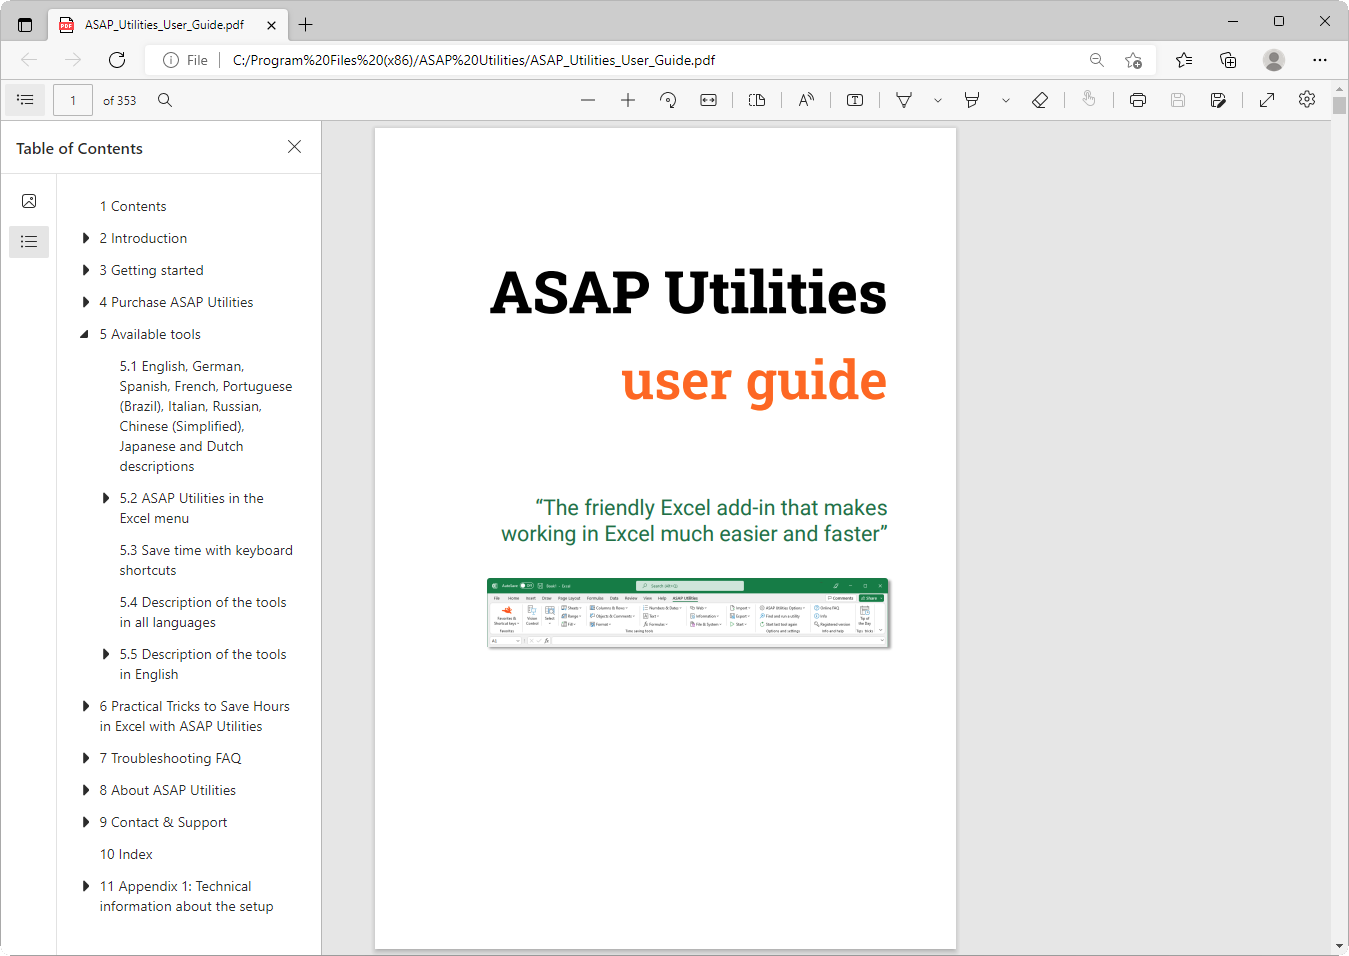This screenshot has width=1349, height=956.
Task: Start Read aloud
Action: coord(806,100)
